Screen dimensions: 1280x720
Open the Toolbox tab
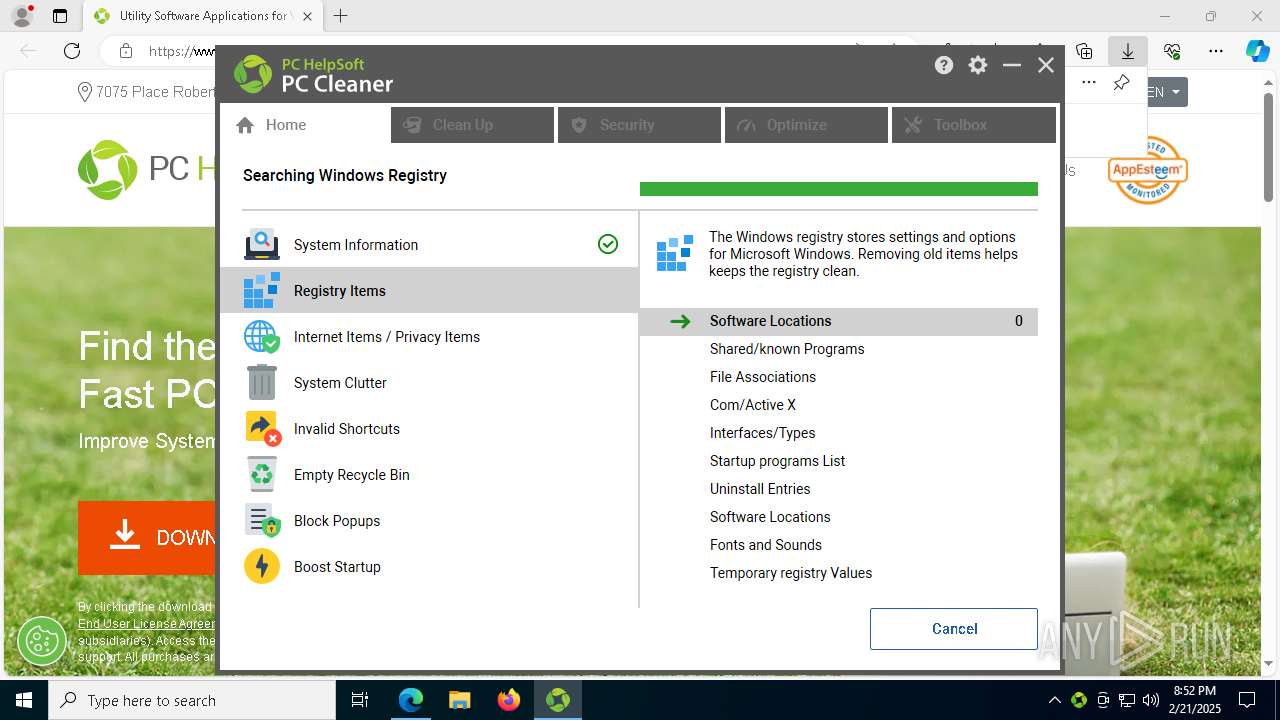tap(973, 125)
